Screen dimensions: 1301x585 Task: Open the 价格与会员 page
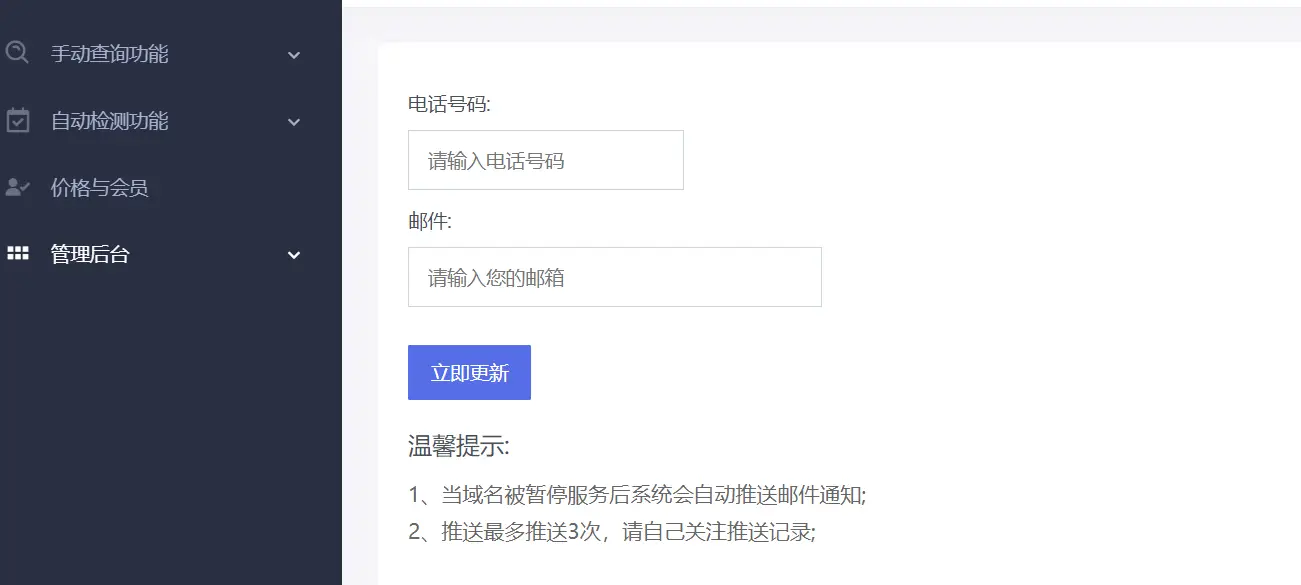[99, 187]
